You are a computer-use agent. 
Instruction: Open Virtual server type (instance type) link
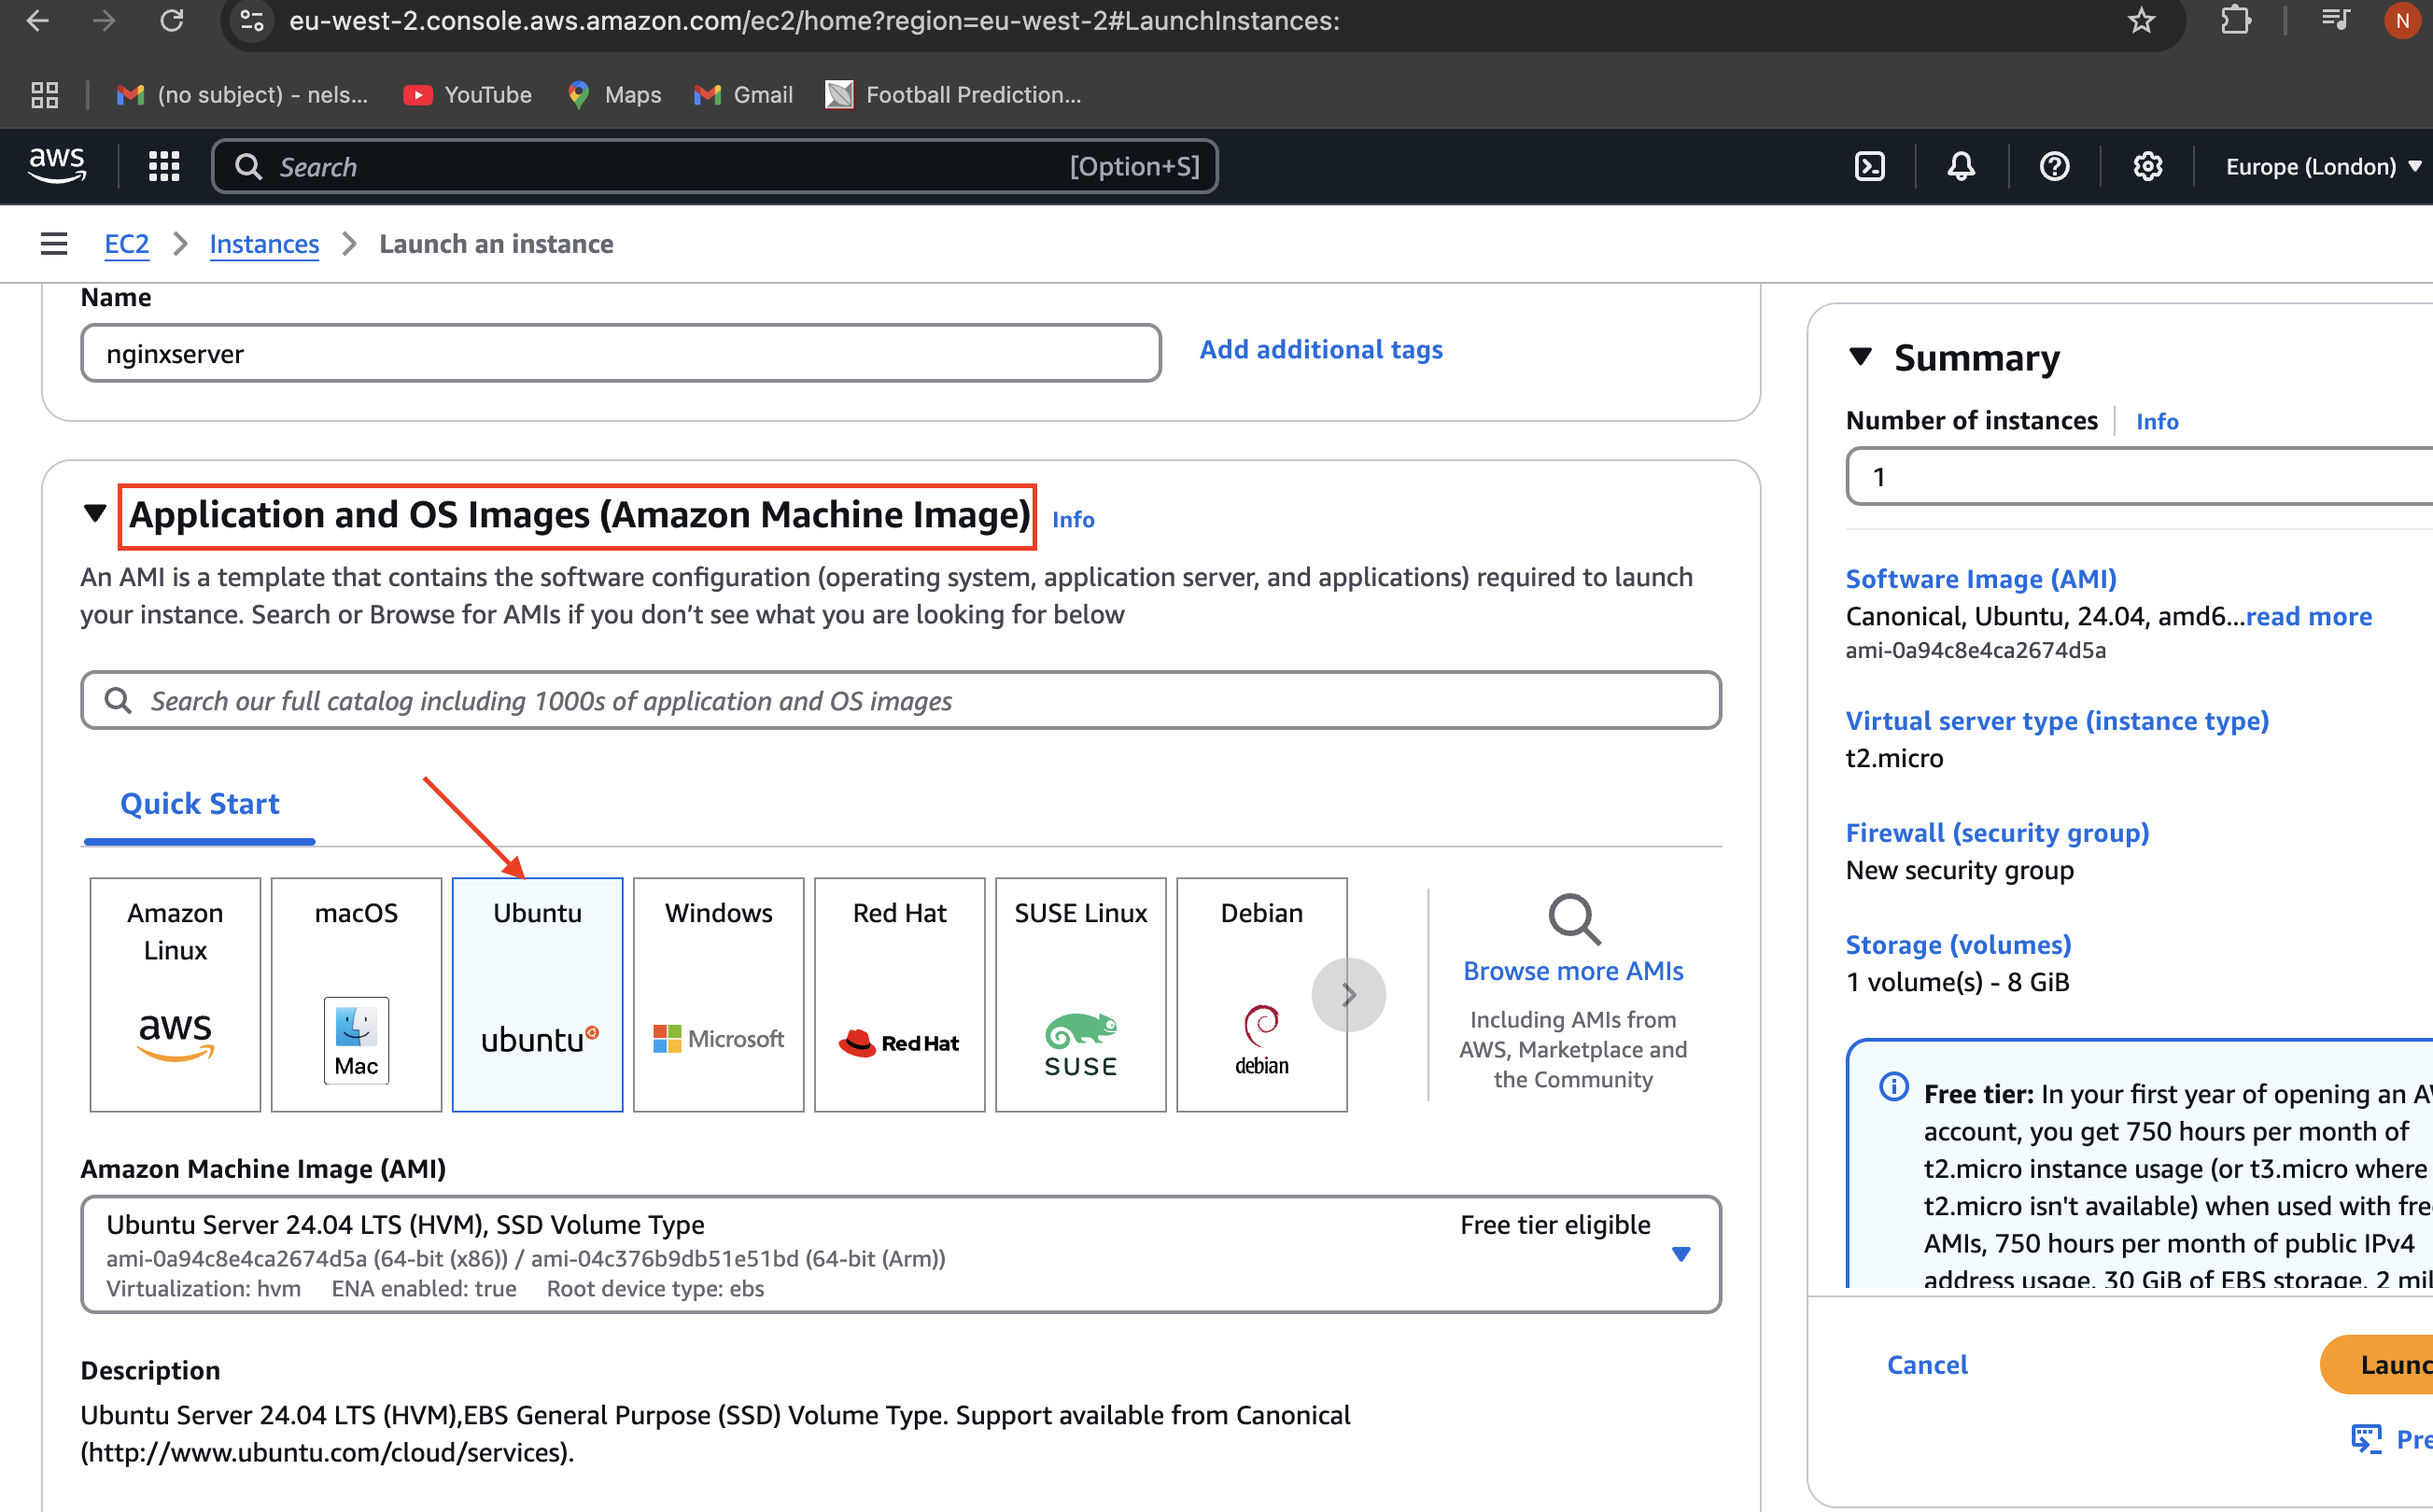coord(2057,721)
